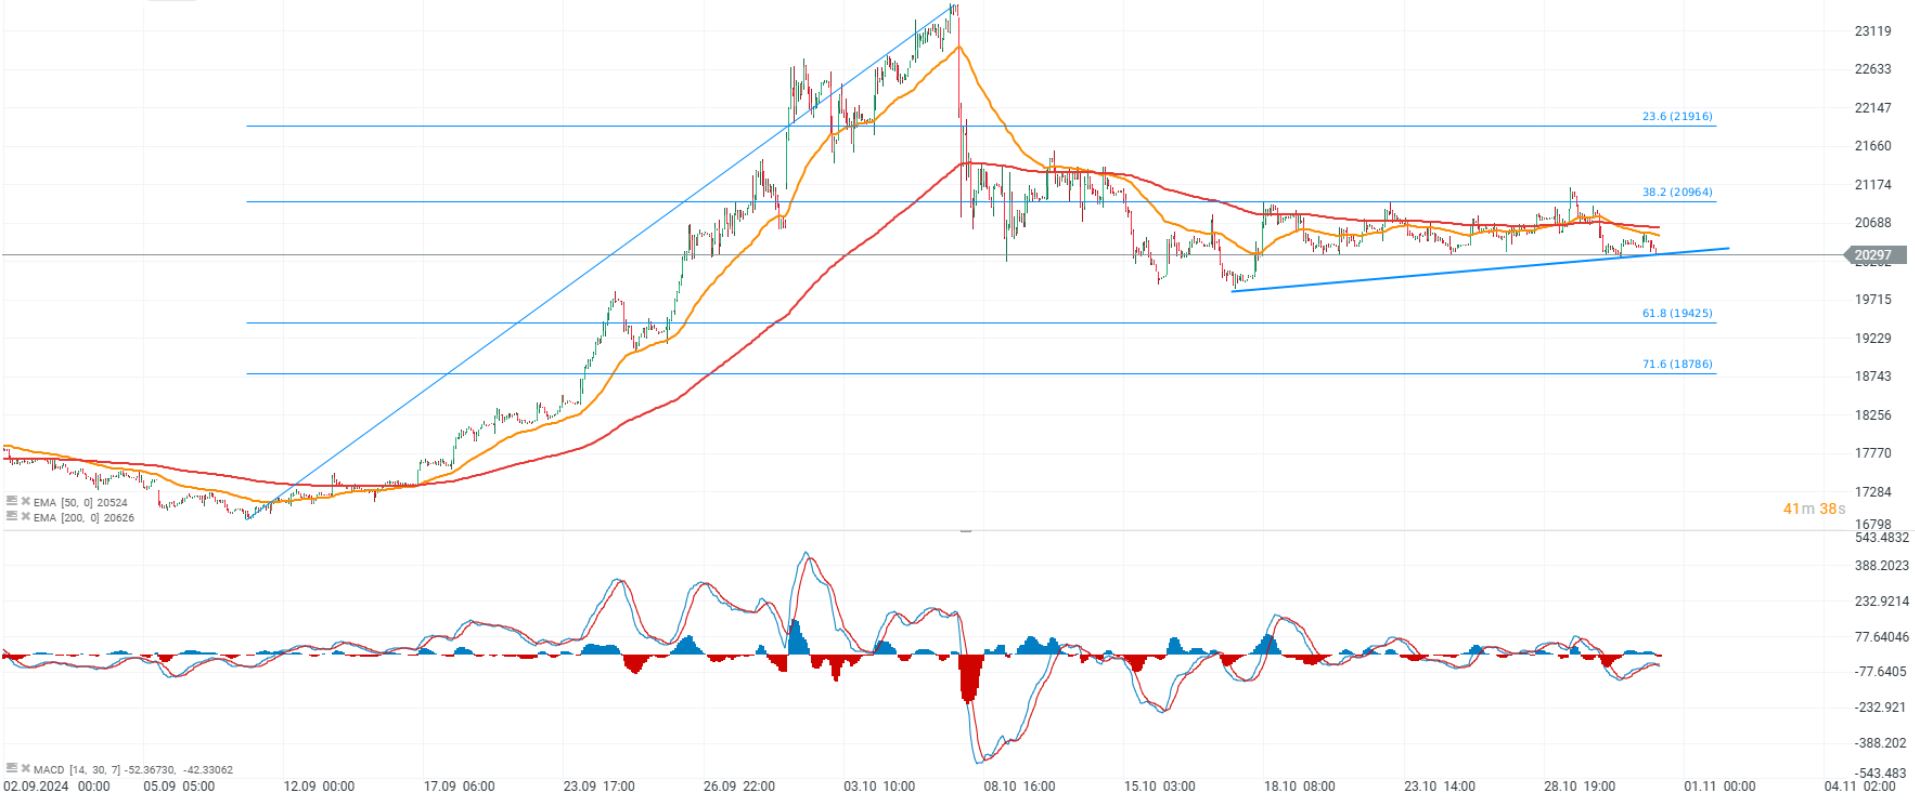Image resolution: width=1915 pixels, height=800 pixels.
Task: Select the 71.6 (18786) Fibonacci level label
Action: (x=1677, y=364)
